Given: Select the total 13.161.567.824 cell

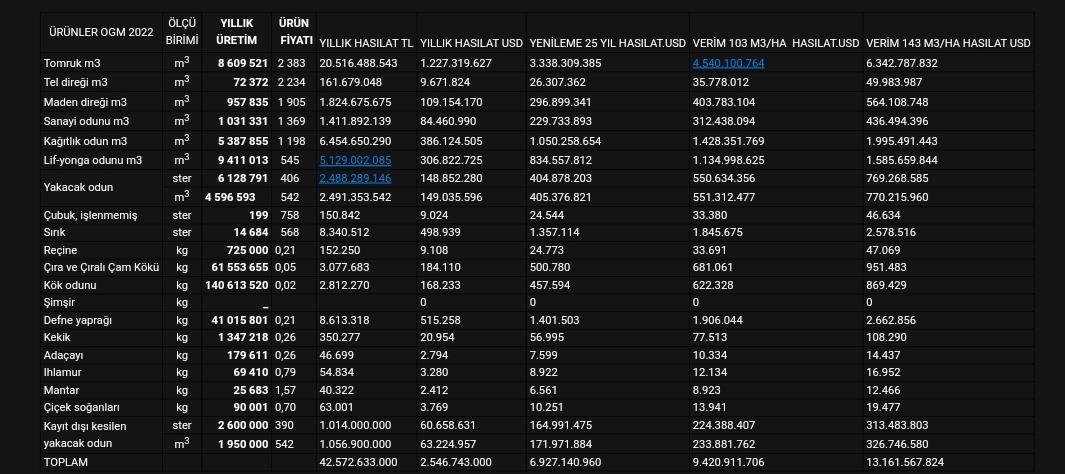Looking at the screenshot, I should tap(905, 462).
